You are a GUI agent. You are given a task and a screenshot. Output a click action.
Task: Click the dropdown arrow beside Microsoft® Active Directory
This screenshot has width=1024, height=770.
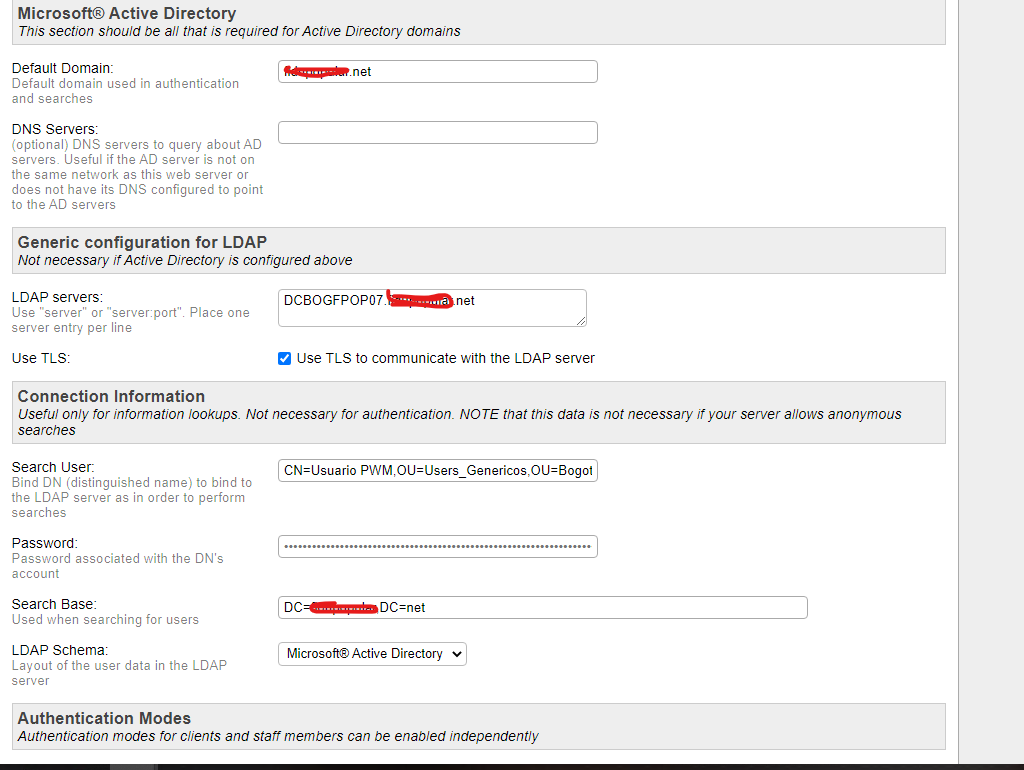pyautogui.click(x=457, y=654)
